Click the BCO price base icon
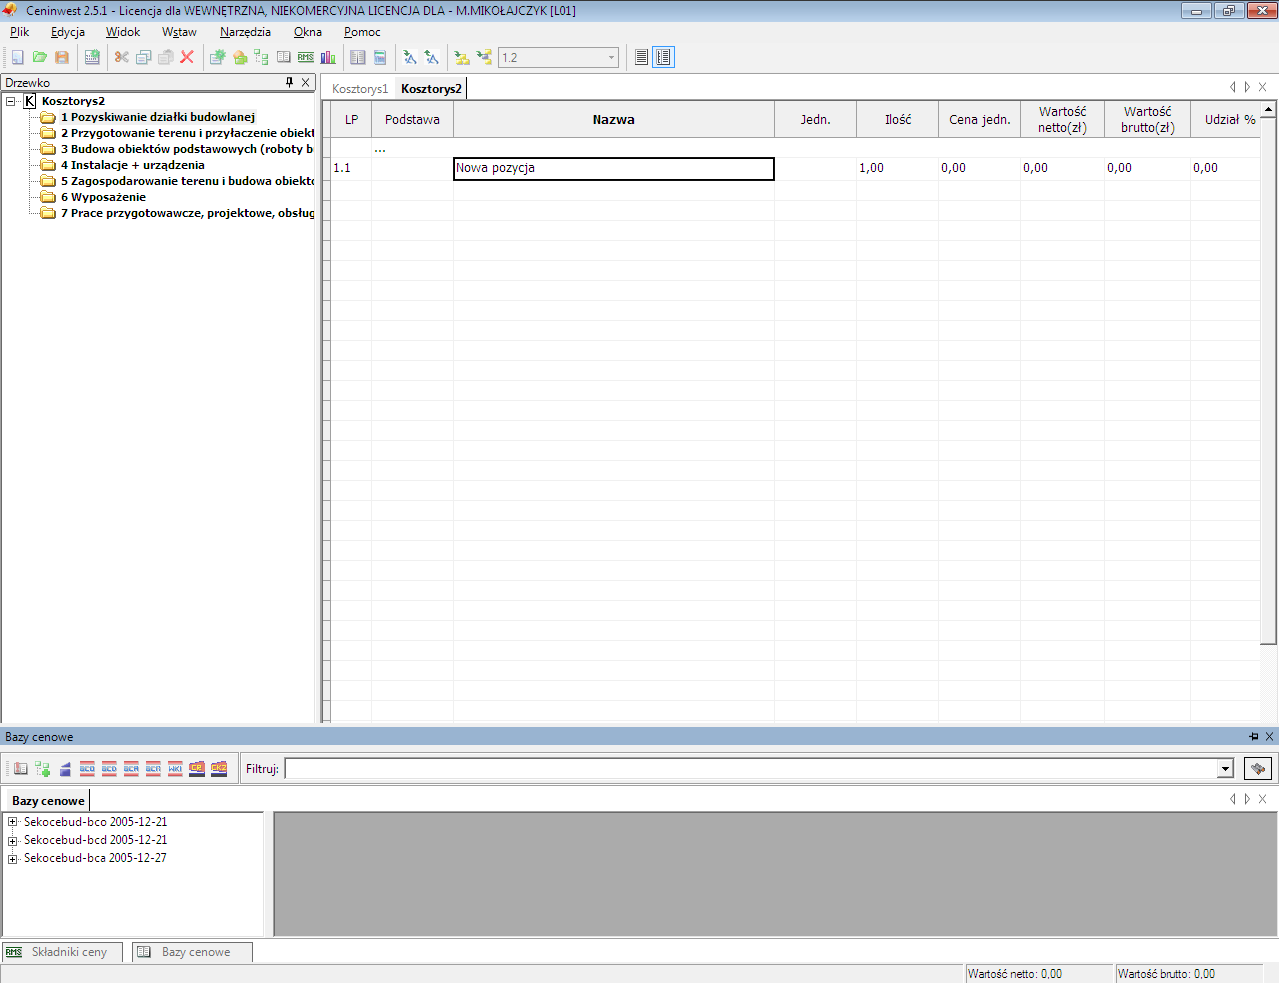1279x983 pixels. (x=87, y=769)
